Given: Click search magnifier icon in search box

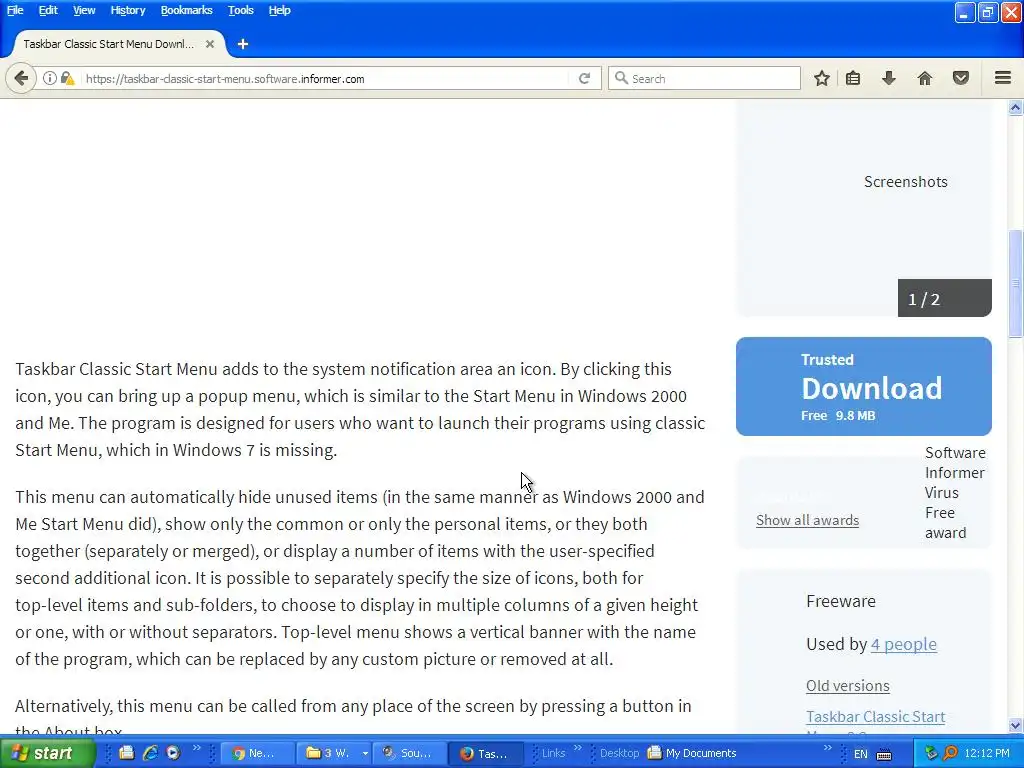Looking at the screenshot, I should tap(621, 78).
